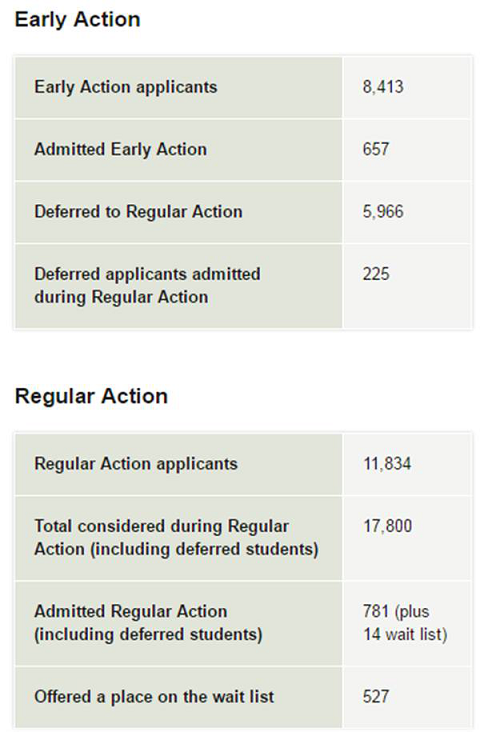This screenshot has height=732, width=480.
Task: Click the 781 plus 14 wait list value
Action: pos(405,623)
